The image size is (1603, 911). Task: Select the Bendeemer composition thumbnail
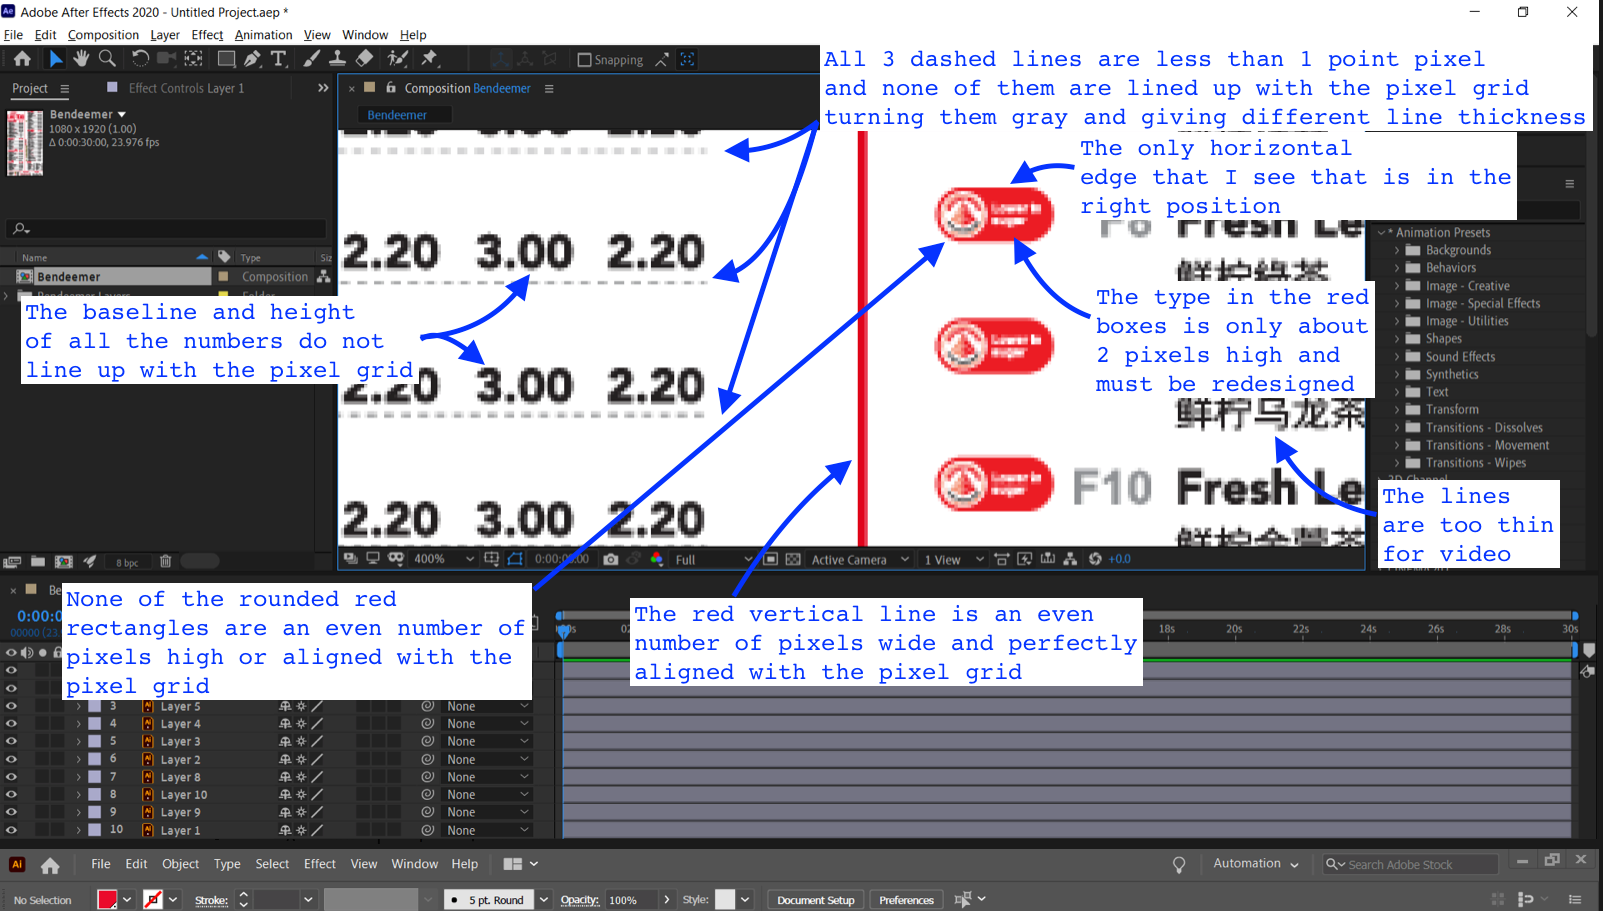(x=24, y=143)
